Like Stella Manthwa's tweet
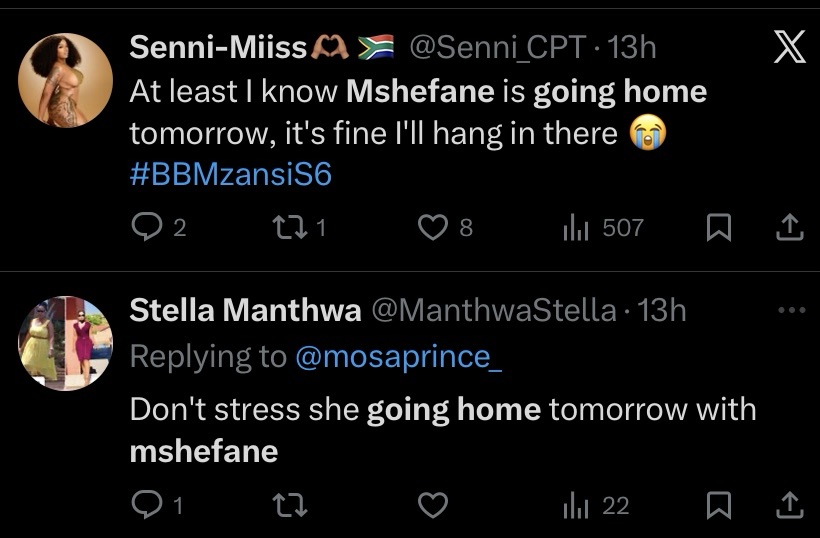This screenshot has height=538, width=820. [432, 506]
